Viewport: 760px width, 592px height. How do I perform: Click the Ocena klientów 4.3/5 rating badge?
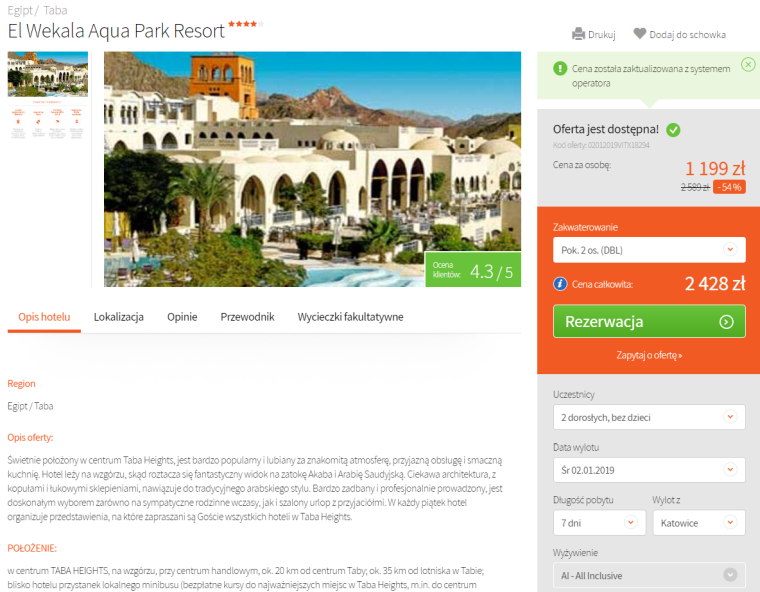point(473,270)
